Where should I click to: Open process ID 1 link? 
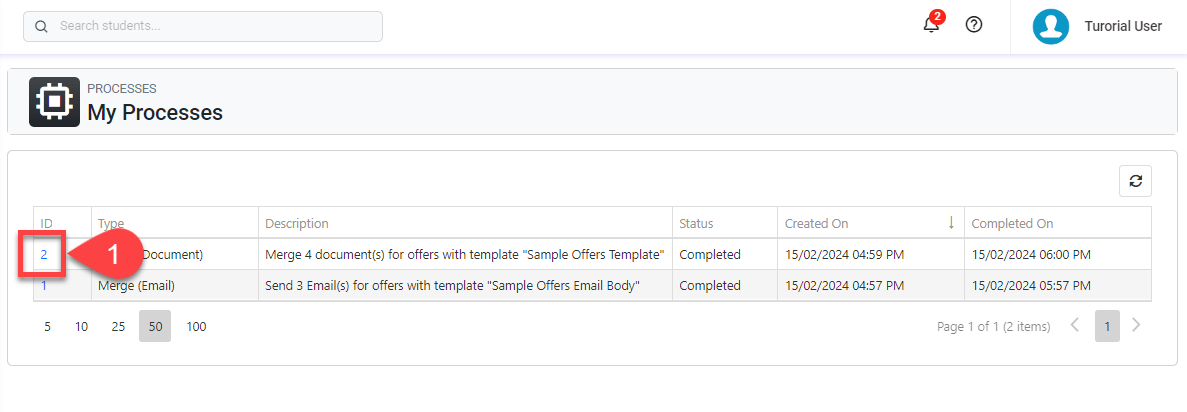click(x=44, y=286)
